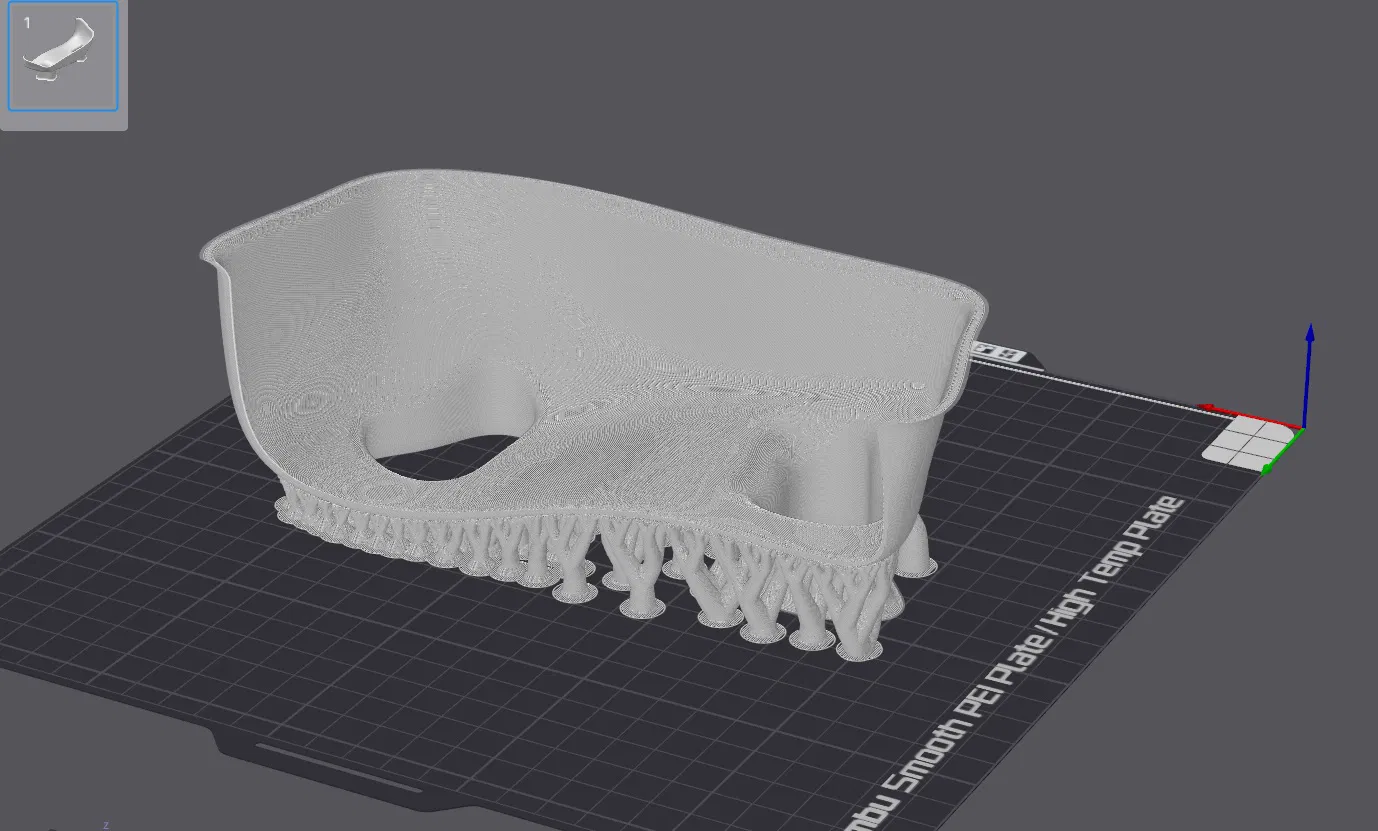The width and height of the screenshot is (1378, 831).
Task: Click the blue Z axis arrow
Action: click(1309, 375)
